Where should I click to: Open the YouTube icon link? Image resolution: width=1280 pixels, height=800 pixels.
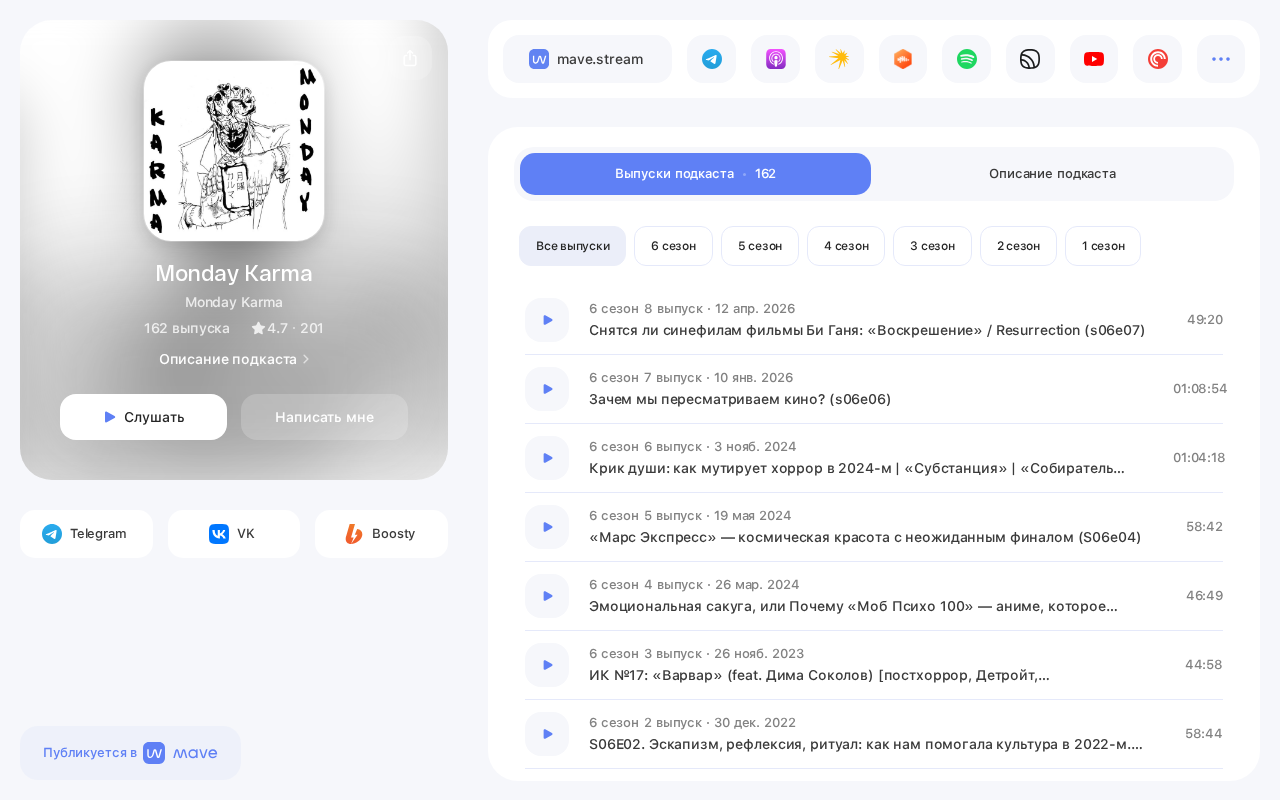[1094, 59]
